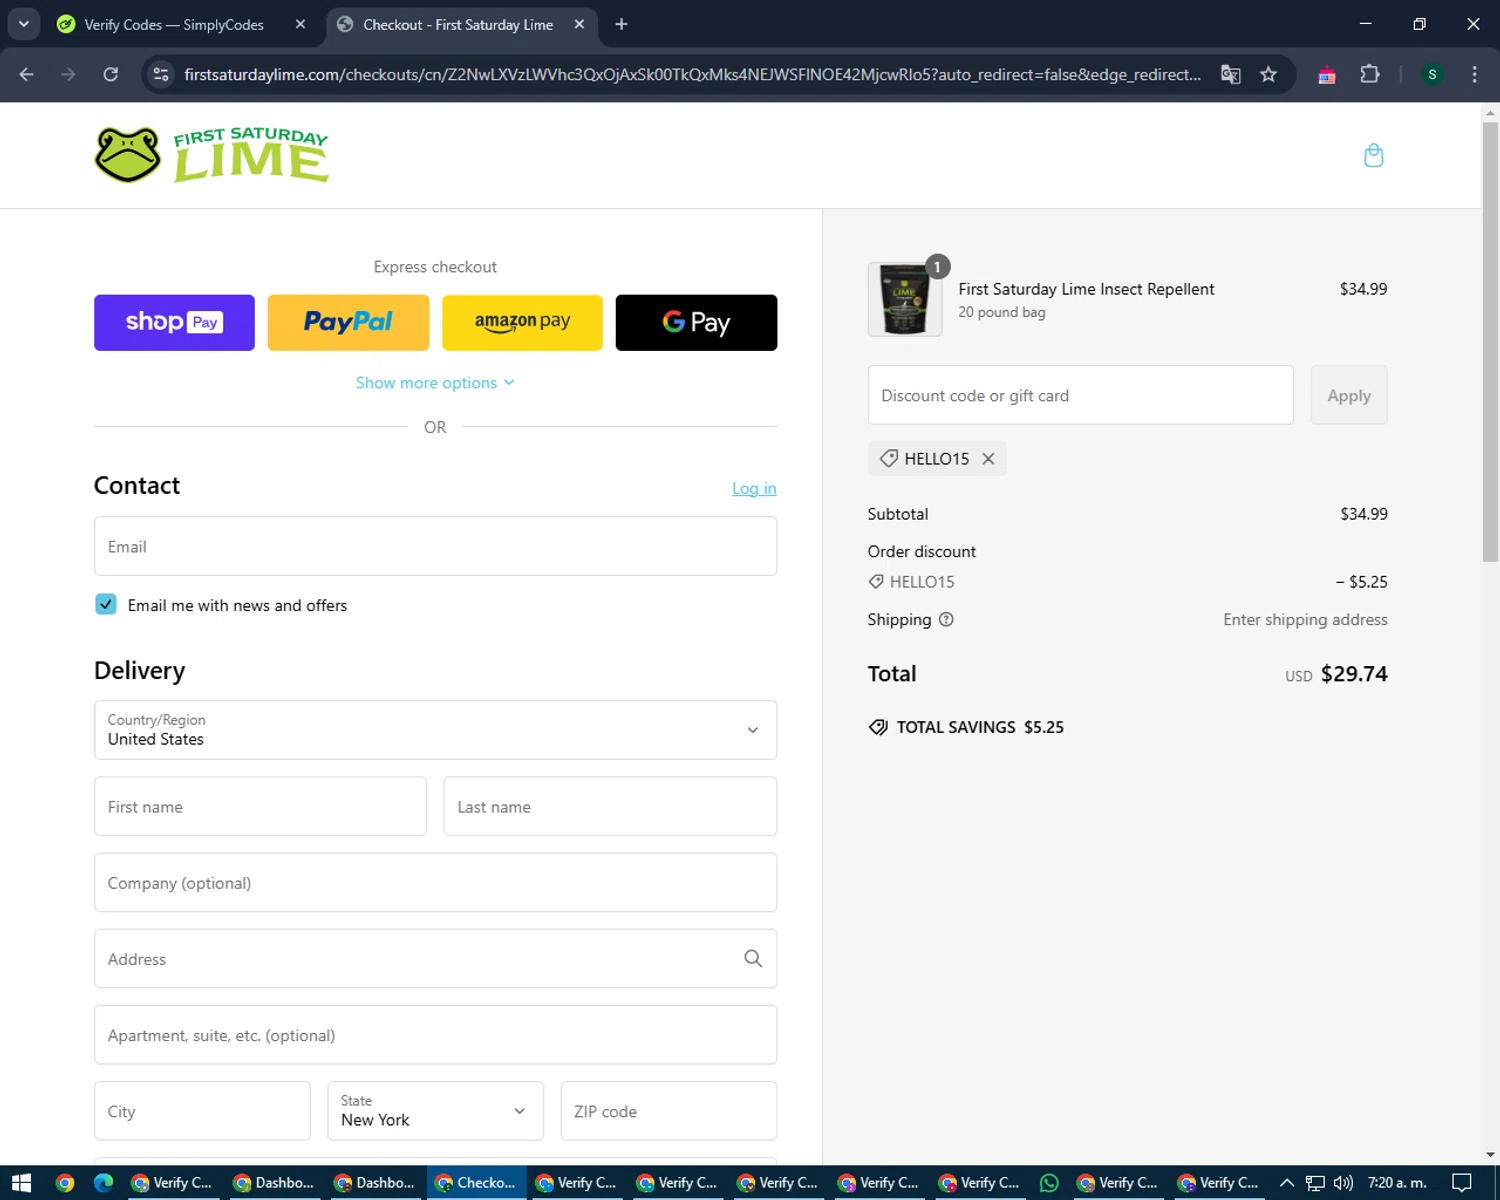
Task: Go back to the previous page
Action: click(x=27, y=74)
